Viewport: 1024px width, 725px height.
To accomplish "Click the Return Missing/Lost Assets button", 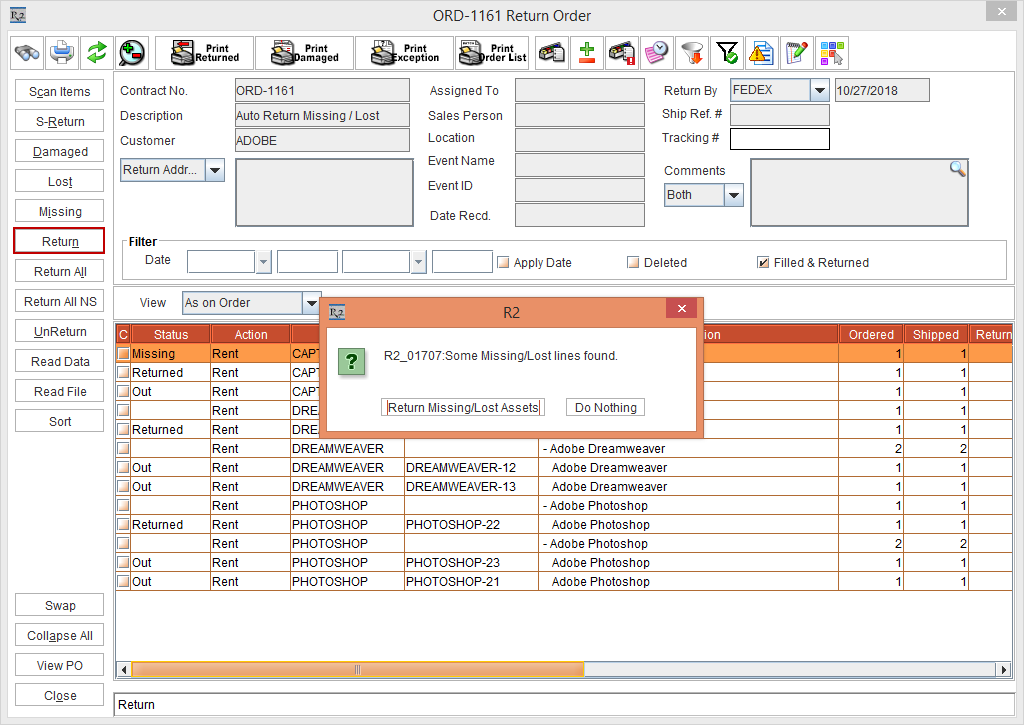I will [x=463, y=408].
